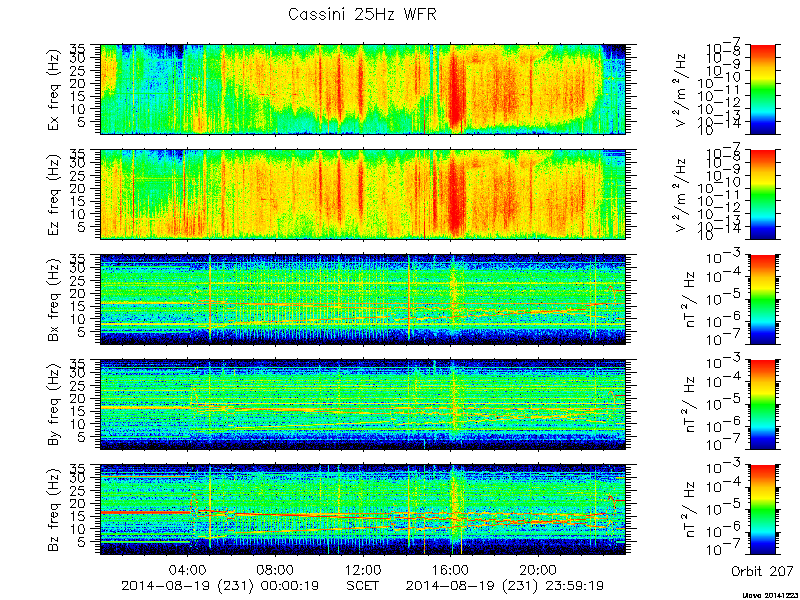
Task: Click the Bx panel color scale bar
Action: [762, 299]
